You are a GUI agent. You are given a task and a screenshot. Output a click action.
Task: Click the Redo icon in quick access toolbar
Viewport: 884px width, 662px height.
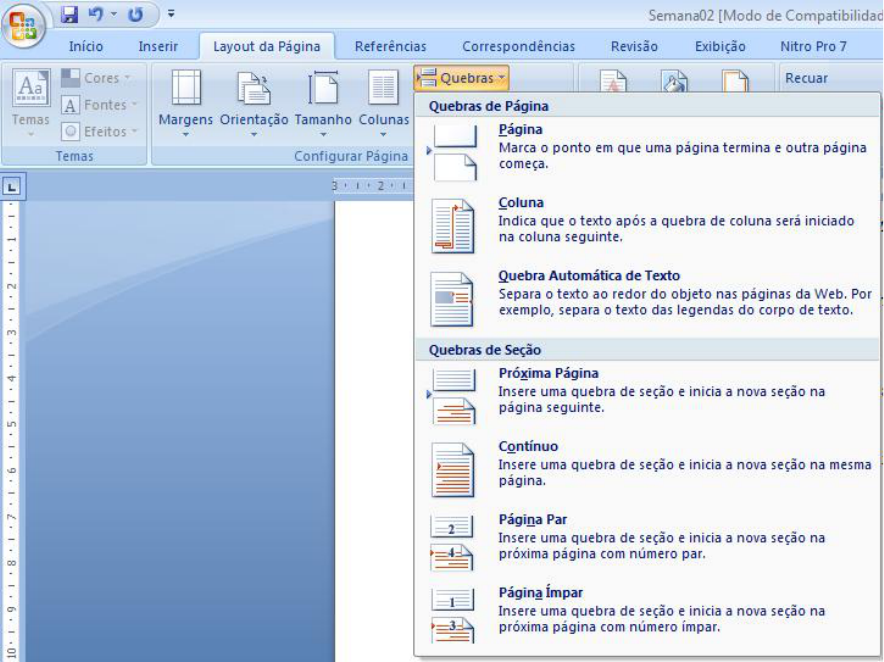(135, 15)
